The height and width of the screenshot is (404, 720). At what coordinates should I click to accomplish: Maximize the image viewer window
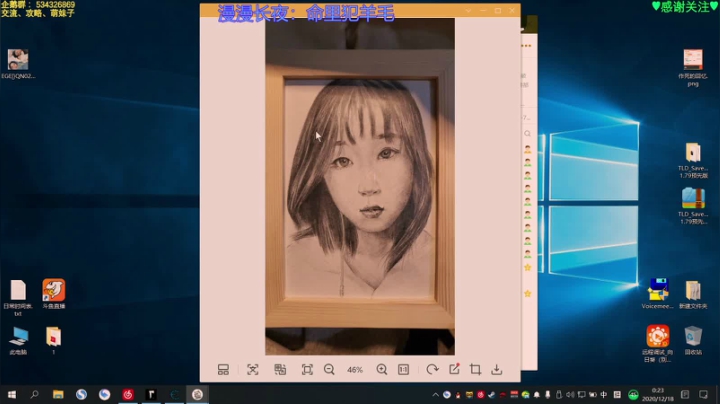[498, 11]
